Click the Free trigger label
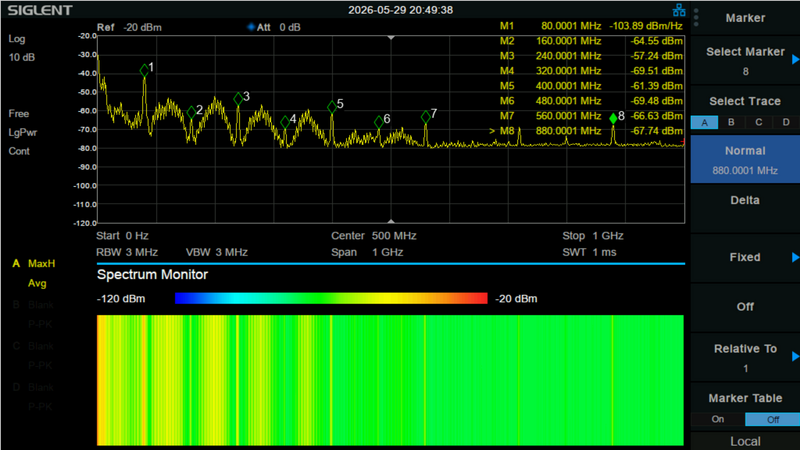 pyautogui.click(x=19, y=114)
